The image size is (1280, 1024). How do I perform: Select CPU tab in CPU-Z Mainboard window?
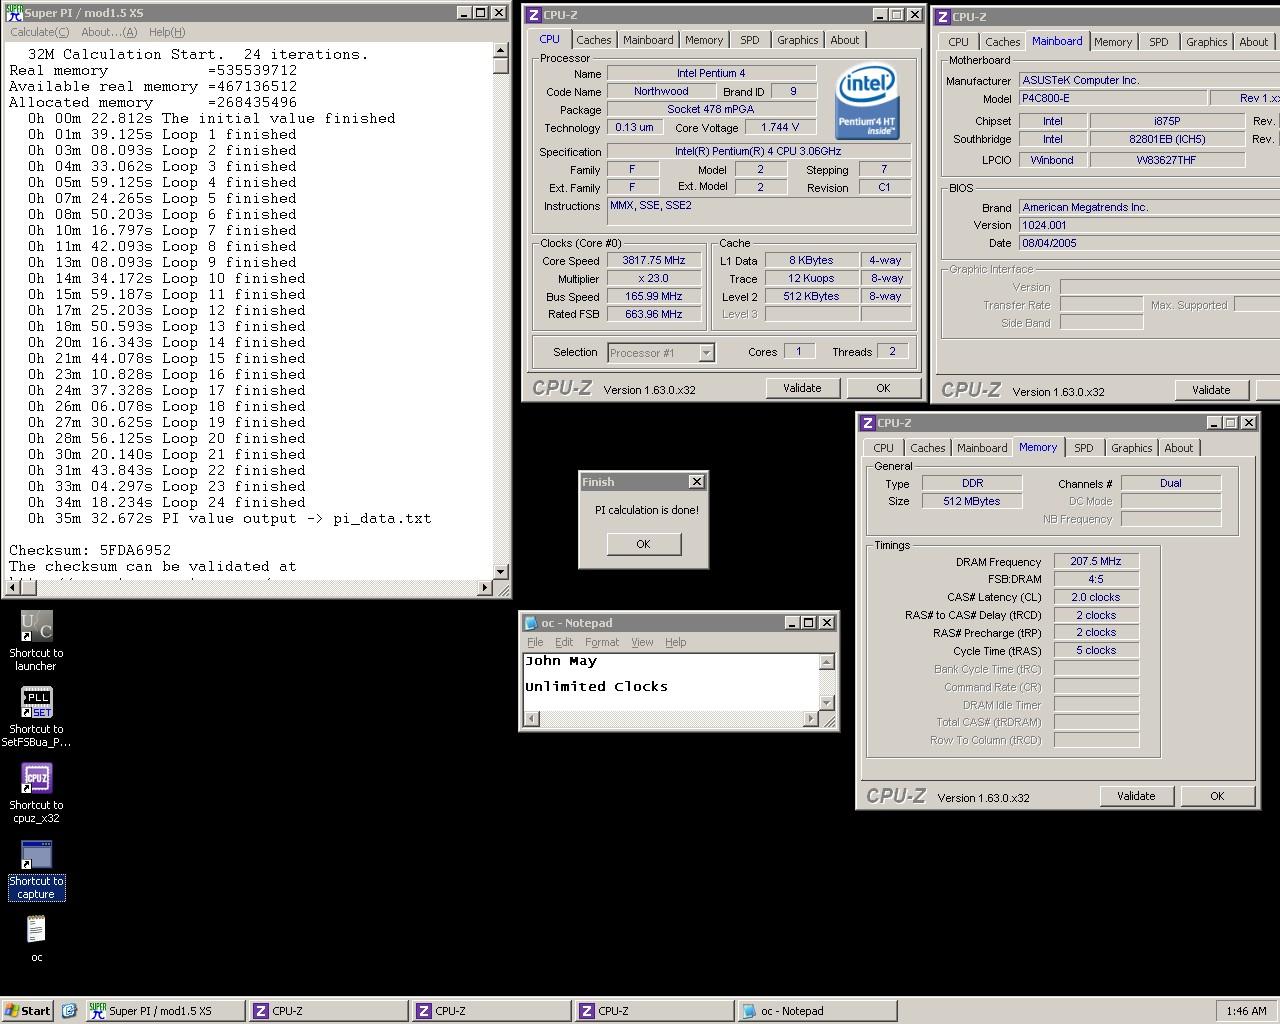pyautogui.click(x=958, y=42)
